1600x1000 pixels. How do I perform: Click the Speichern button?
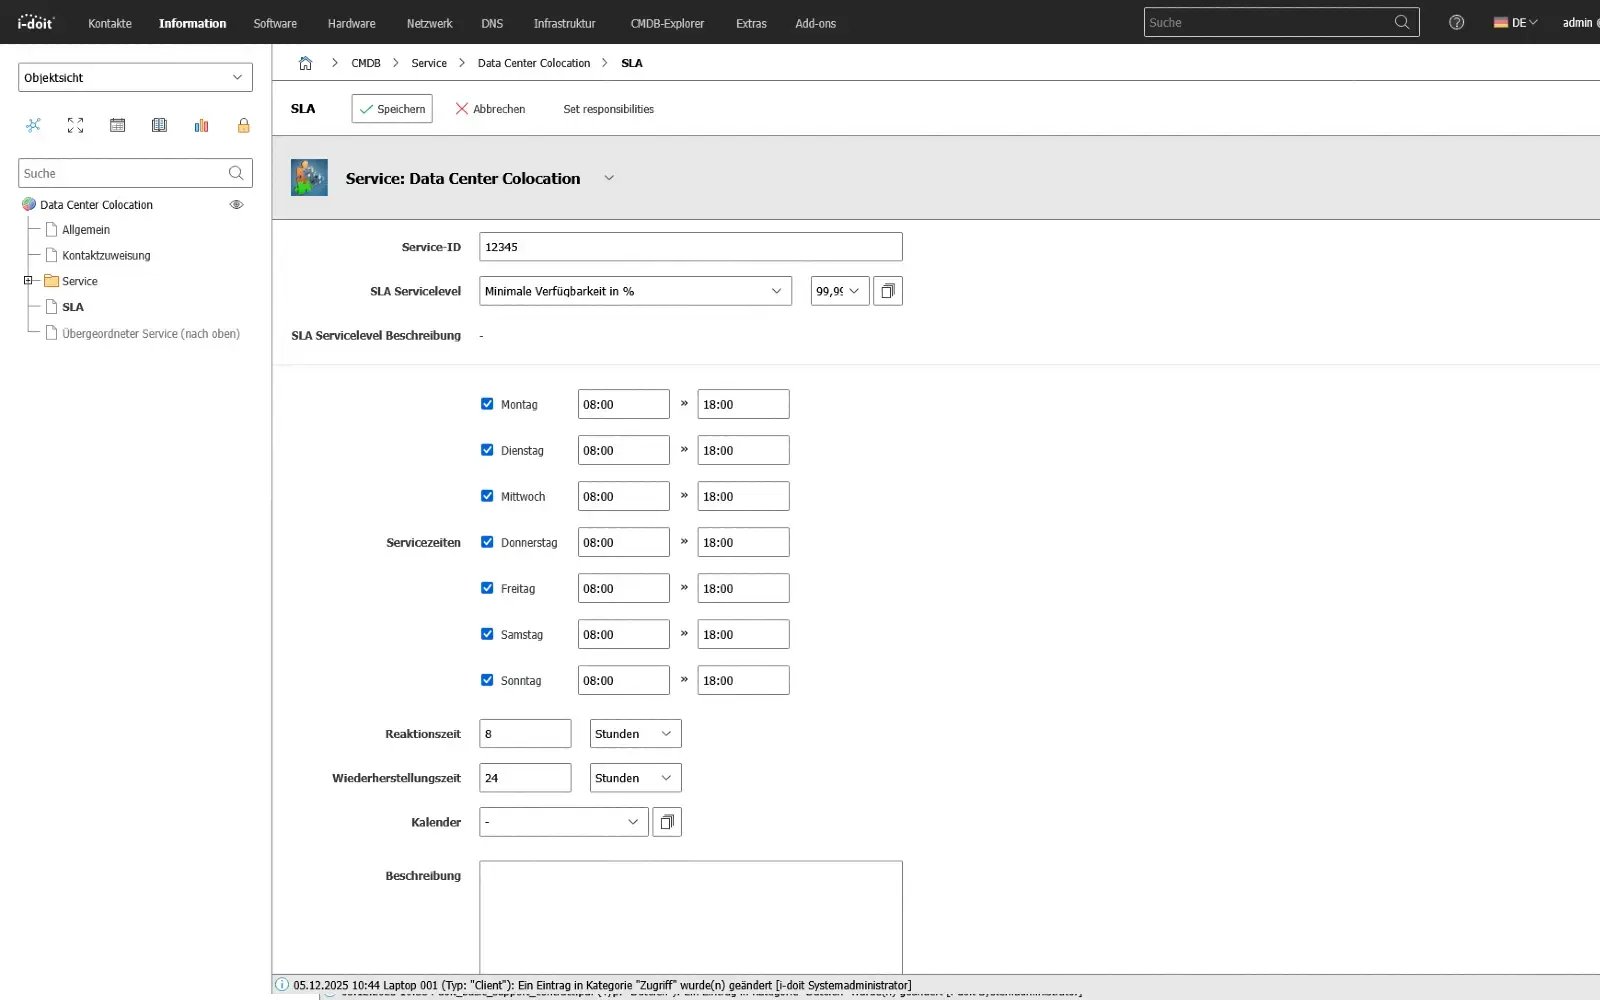click(x=391, y=109)
